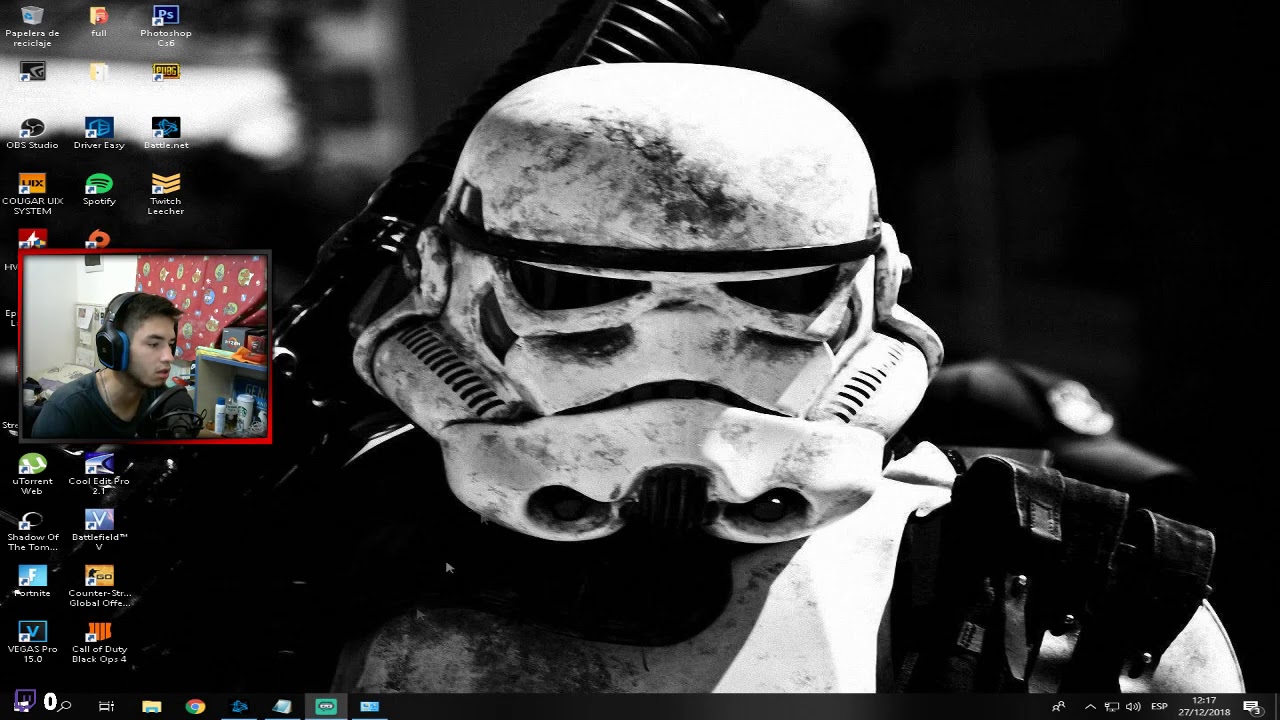The height and width of the screenshot is (720, 1280).
Task: Select the Spotify desktop shortcut
Action: [x=98, y=190]
